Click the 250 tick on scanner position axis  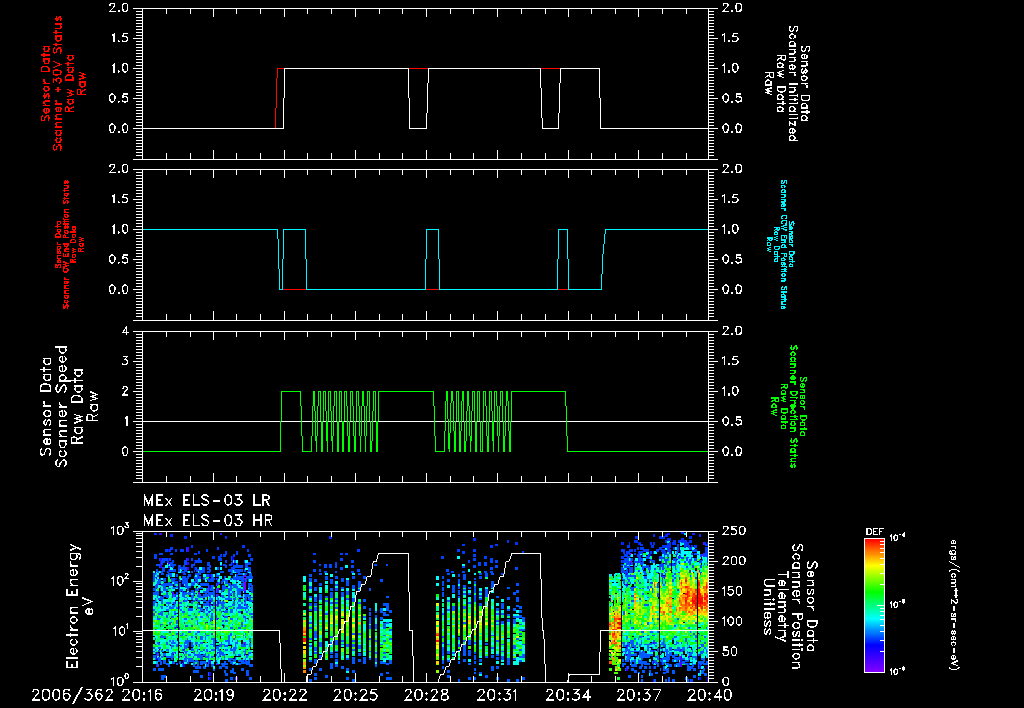pyautogui.click(x=734, y=530)
